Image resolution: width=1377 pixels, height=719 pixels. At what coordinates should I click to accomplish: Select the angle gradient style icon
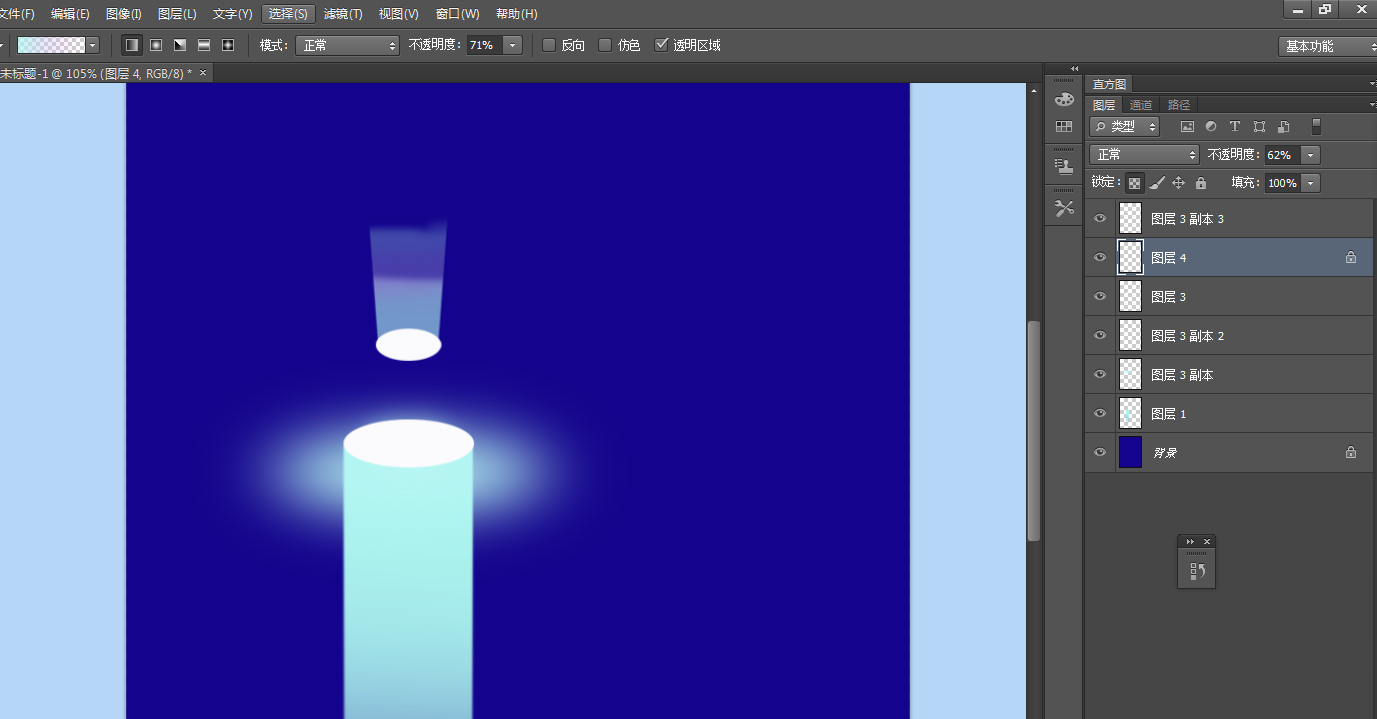tap(180, 45)
